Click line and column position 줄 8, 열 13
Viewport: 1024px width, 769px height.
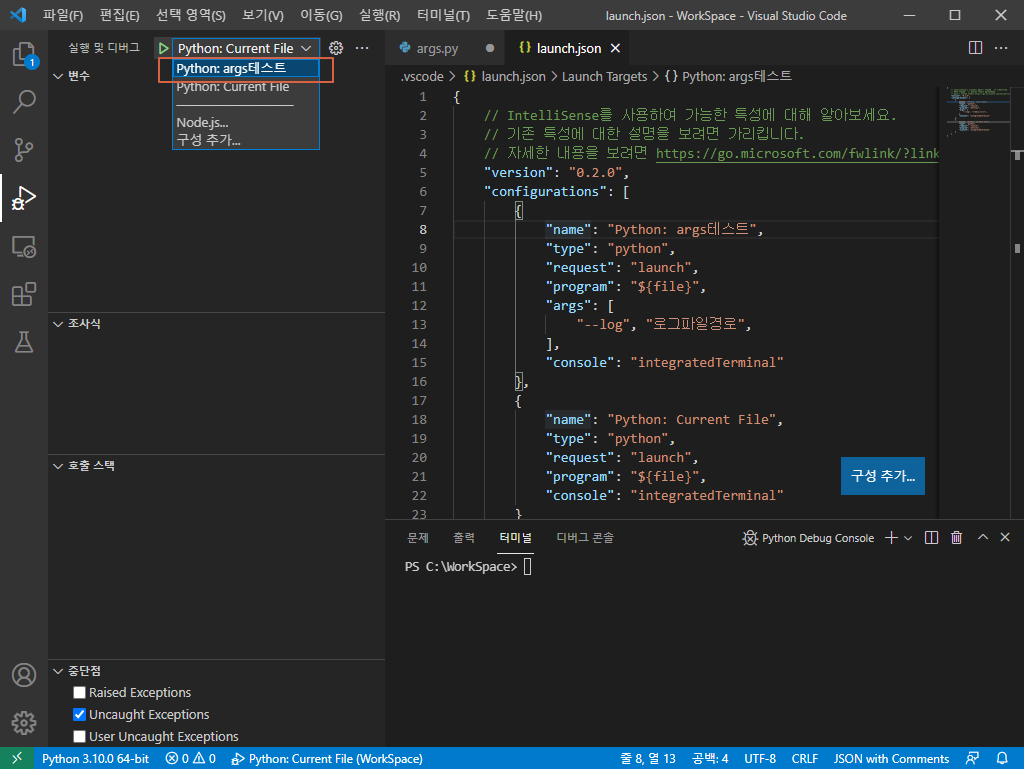click(x=647, y=759)
